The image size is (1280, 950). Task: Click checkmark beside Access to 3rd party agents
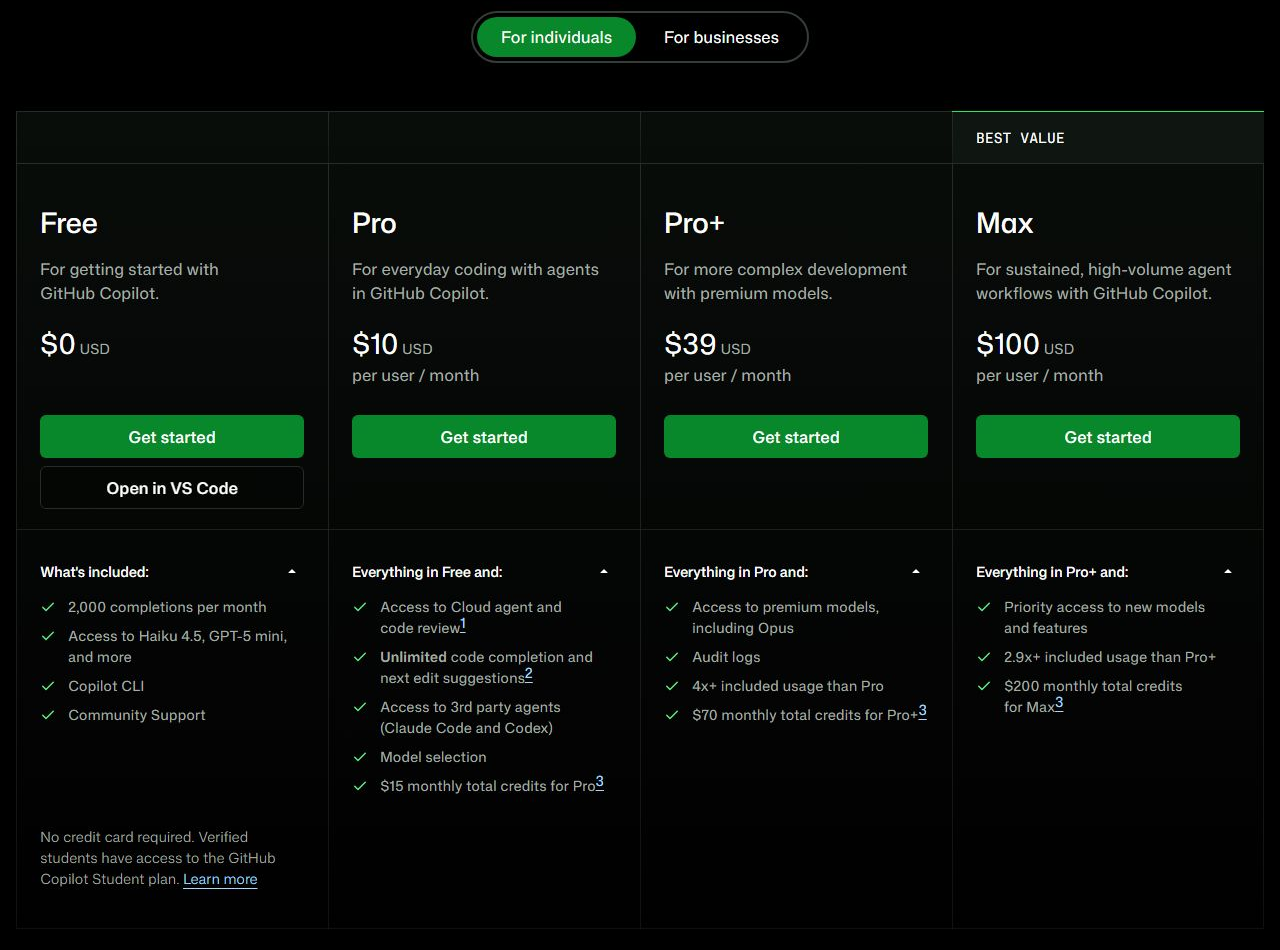click(360, 707)
